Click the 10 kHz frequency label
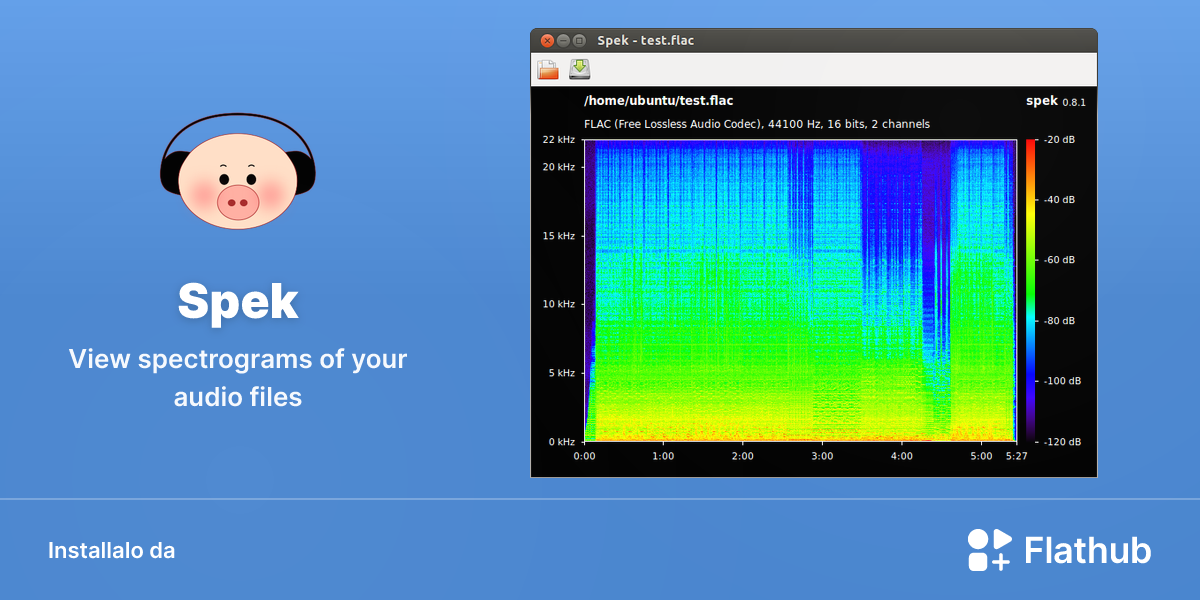The image size is (1200, 600). [x=559, y=304]
